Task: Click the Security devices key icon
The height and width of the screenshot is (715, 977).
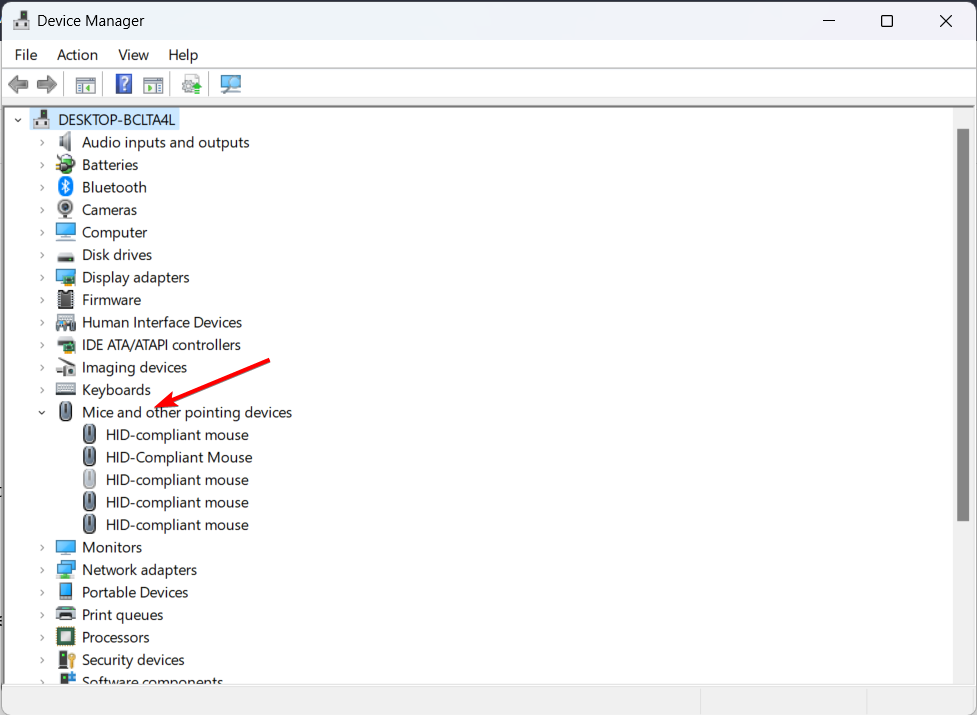Action: point(65,659)
